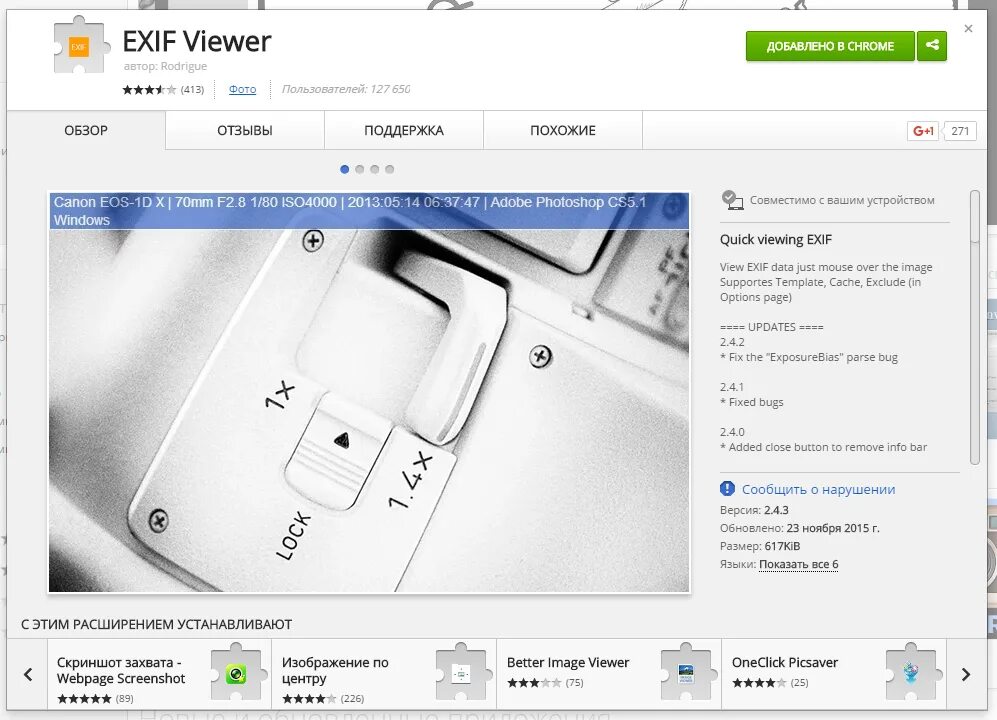Click the Изображение по центру star rating
997x720 pixels.
[309, 698]
